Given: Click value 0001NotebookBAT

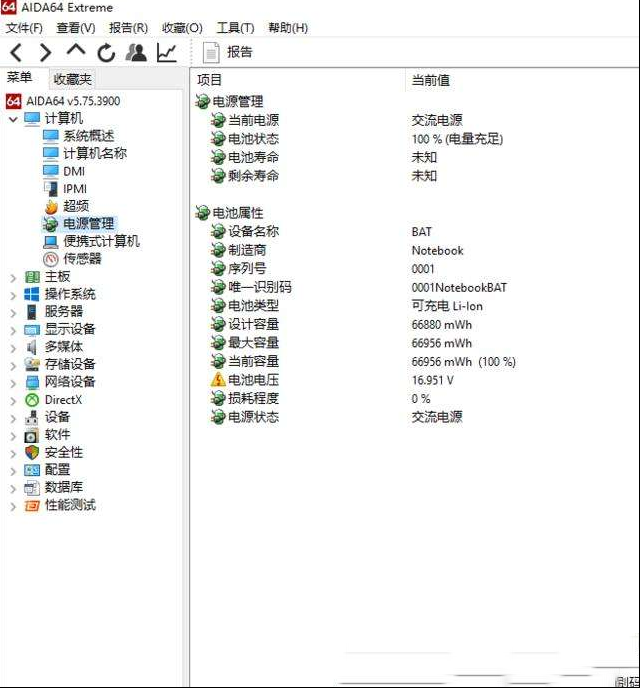Looking at the screenshot, I should (x=459, y=288).
